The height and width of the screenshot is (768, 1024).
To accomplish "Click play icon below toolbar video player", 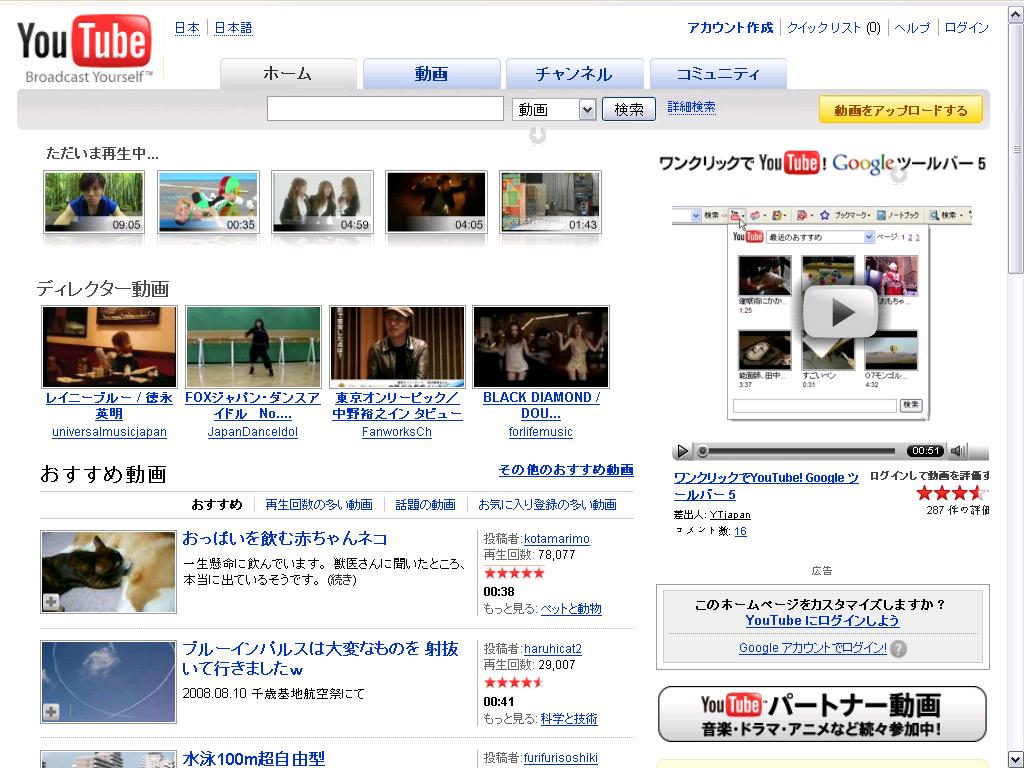I will click(x=682, y=451).
